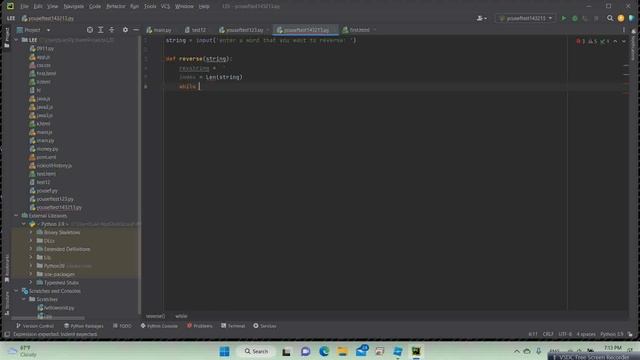The height and width of the screenshot is (360, 640).
Task: Expand Binary Skeletons folder
Action: point(31,232)
